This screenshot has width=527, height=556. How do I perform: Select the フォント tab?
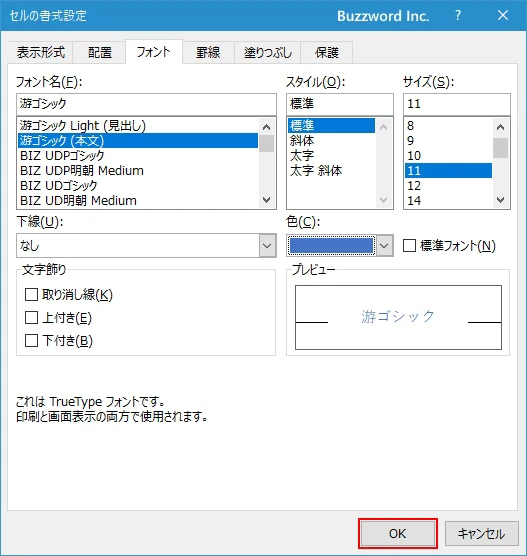tap(154, 52)
